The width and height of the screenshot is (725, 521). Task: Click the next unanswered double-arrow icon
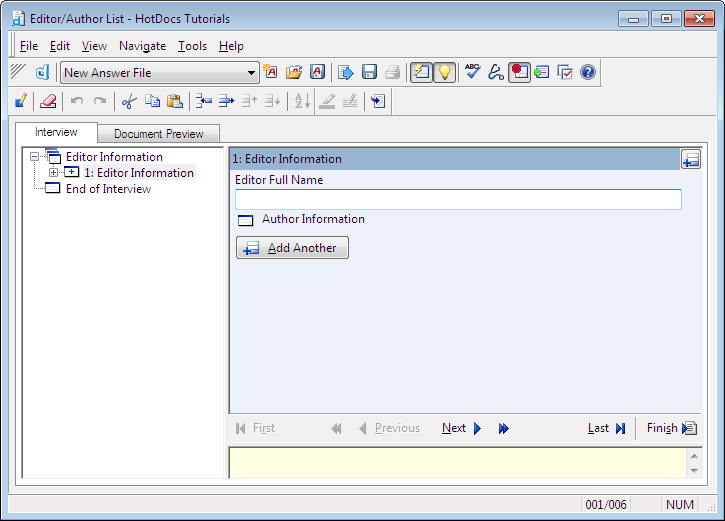(x=504, y=429)
